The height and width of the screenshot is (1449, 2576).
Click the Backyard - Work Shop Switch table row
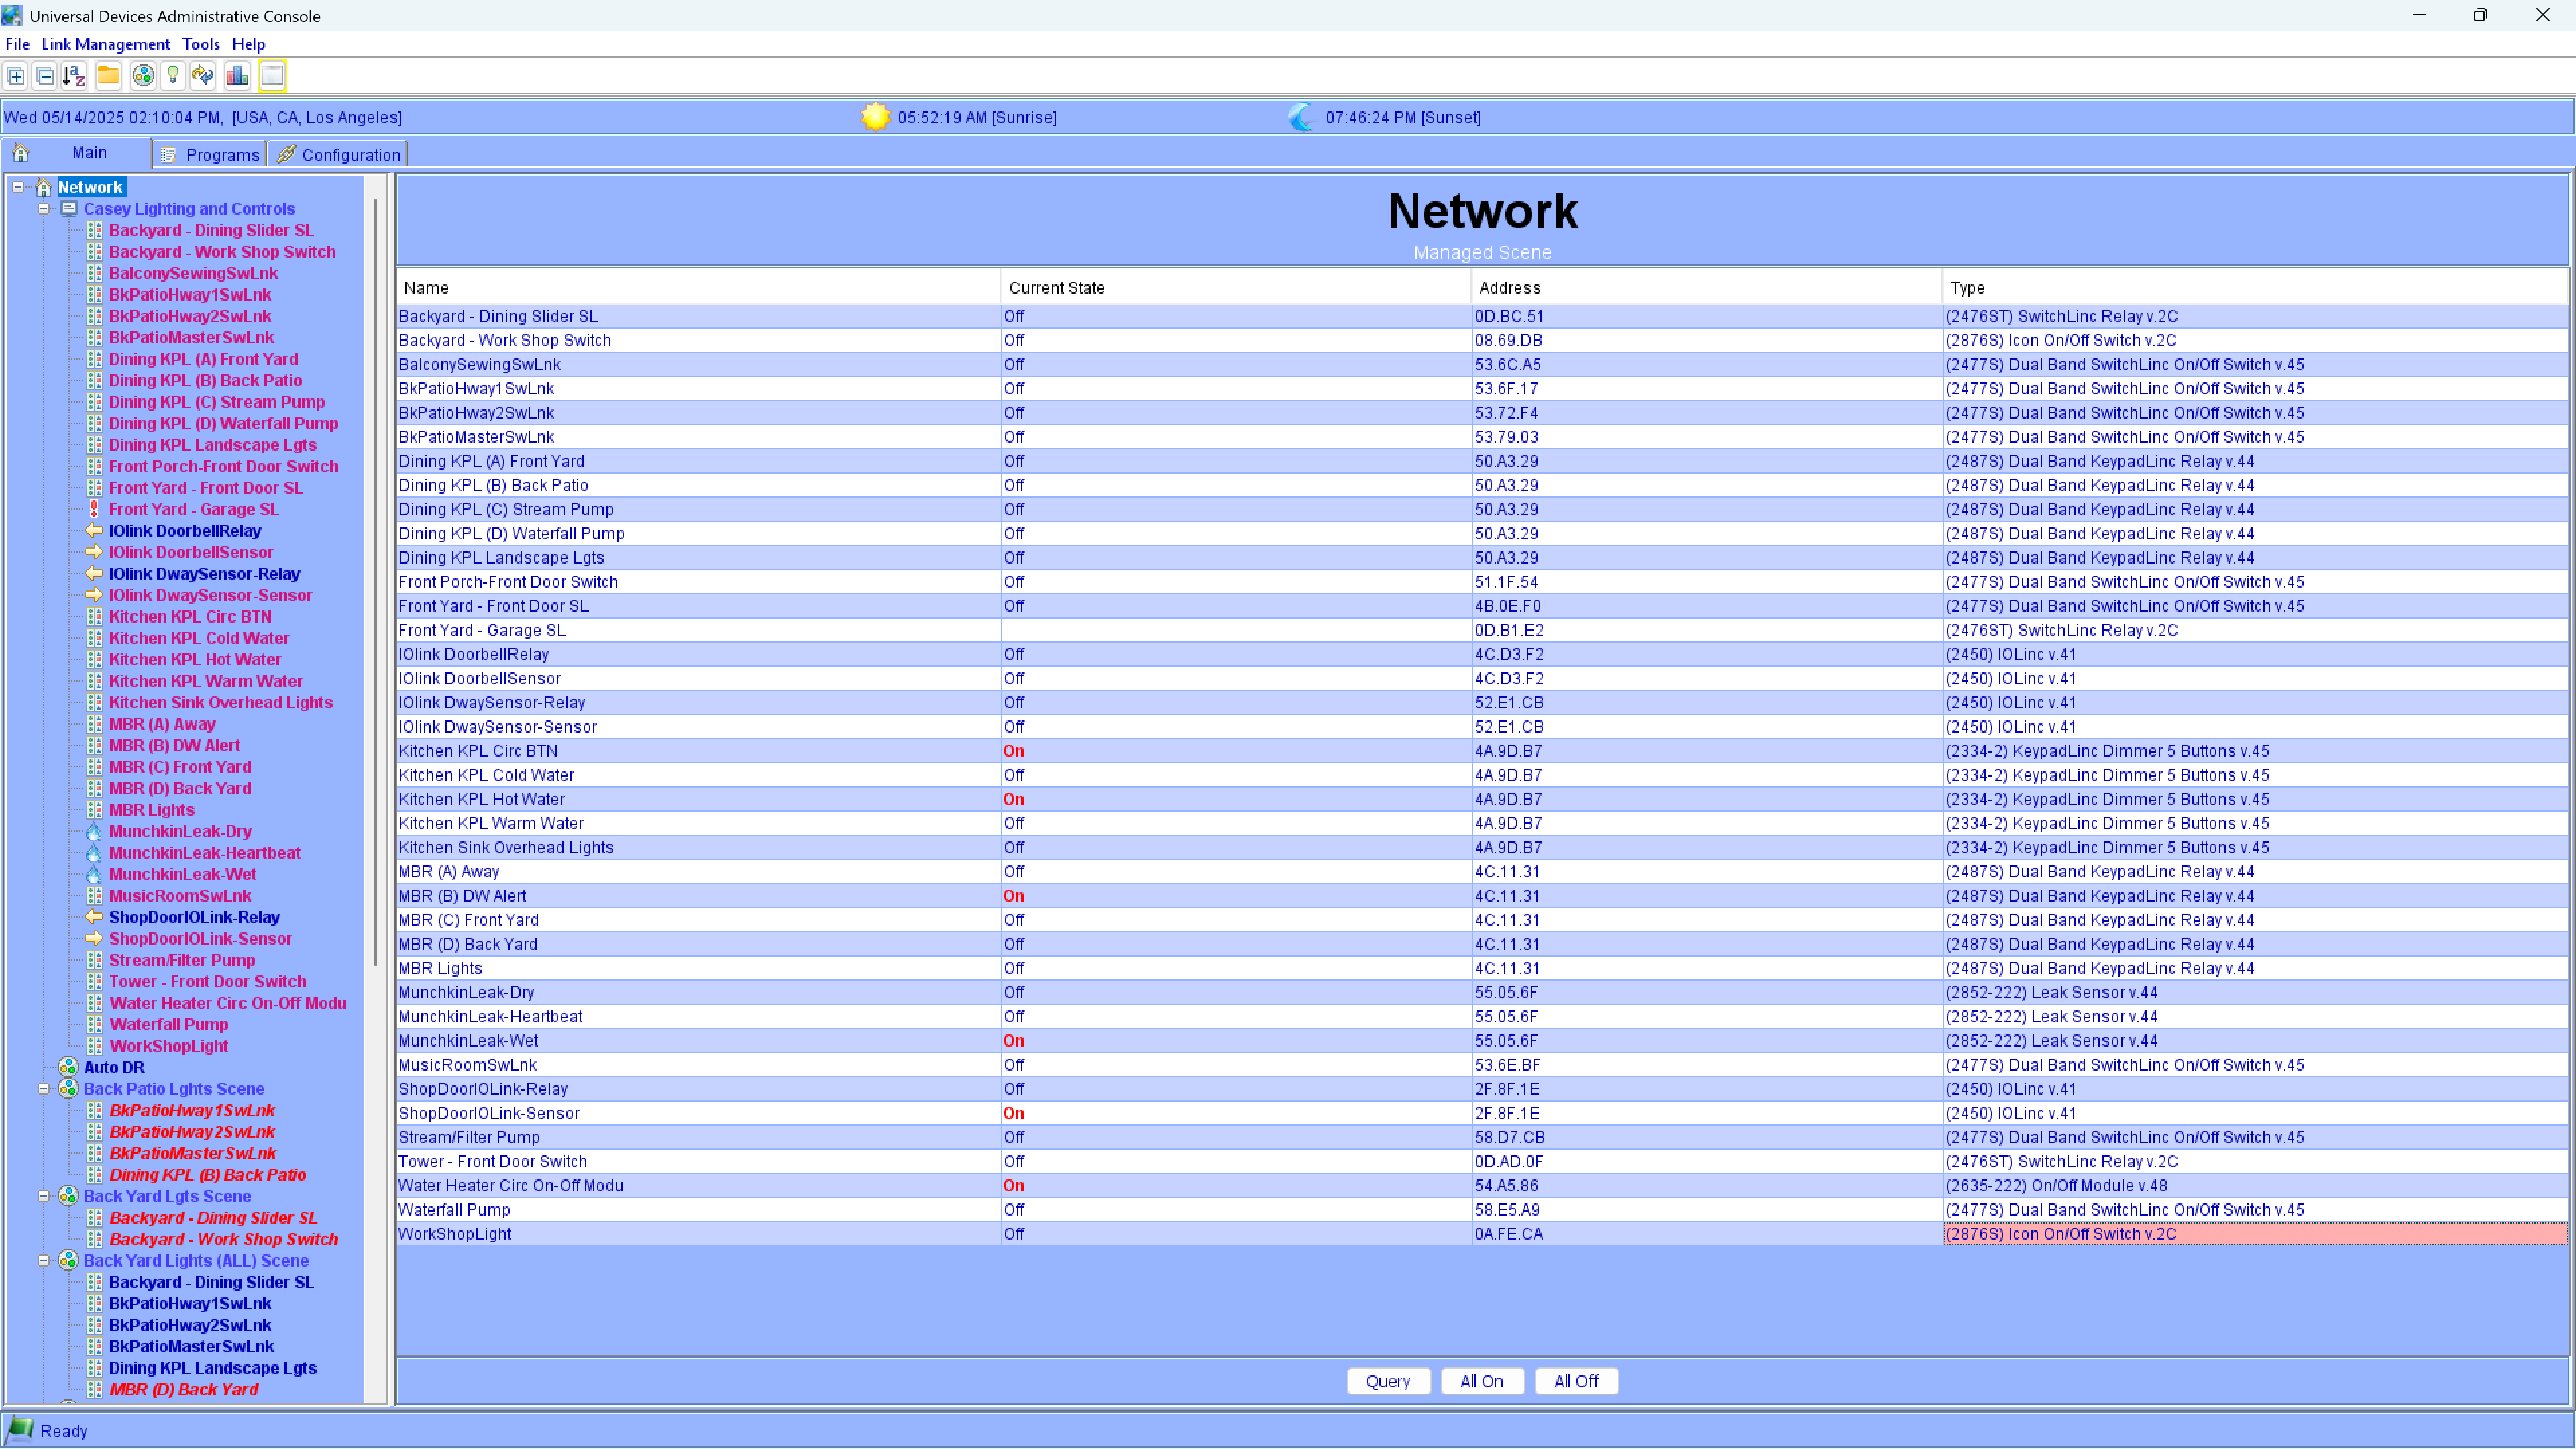[1482, 340]
